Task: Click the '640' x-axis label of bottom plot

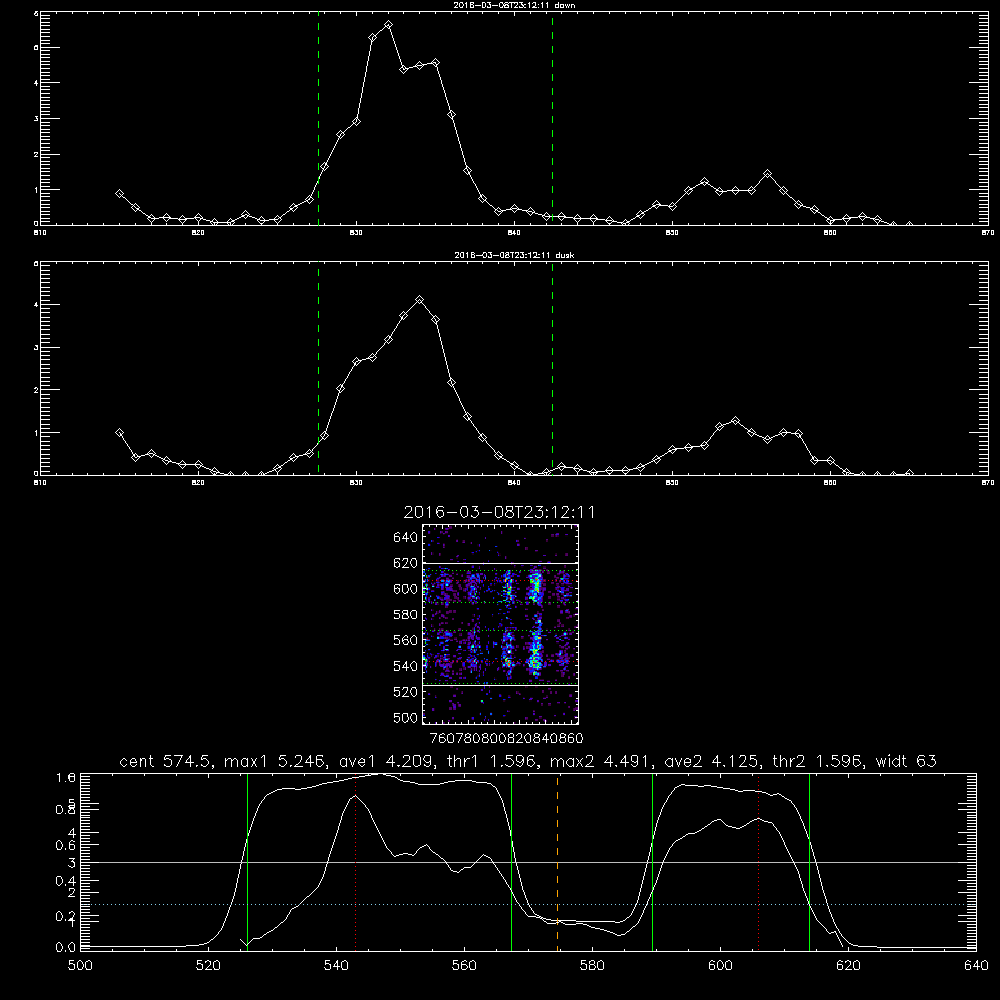Action: (x=976, y=966)
